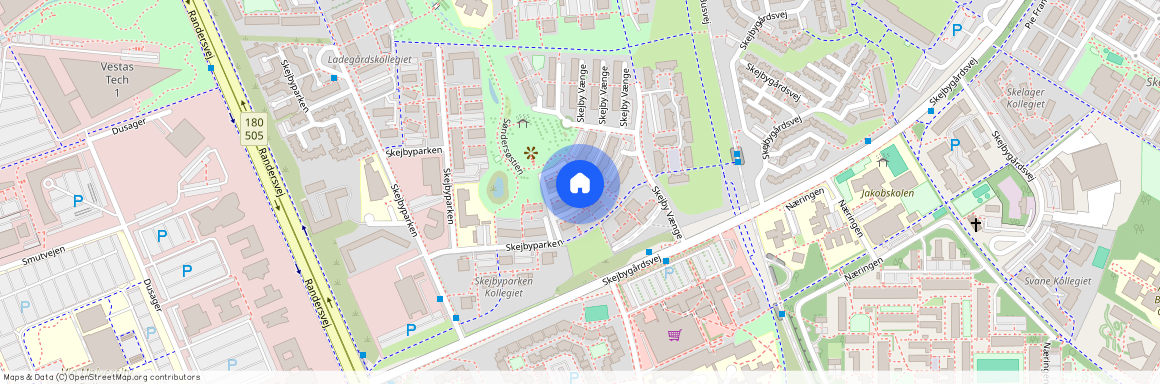This screenshot has height=384, width=1160.
Task: Select the faded parking P above the shopping cart
Action: (x=669, y=273)
